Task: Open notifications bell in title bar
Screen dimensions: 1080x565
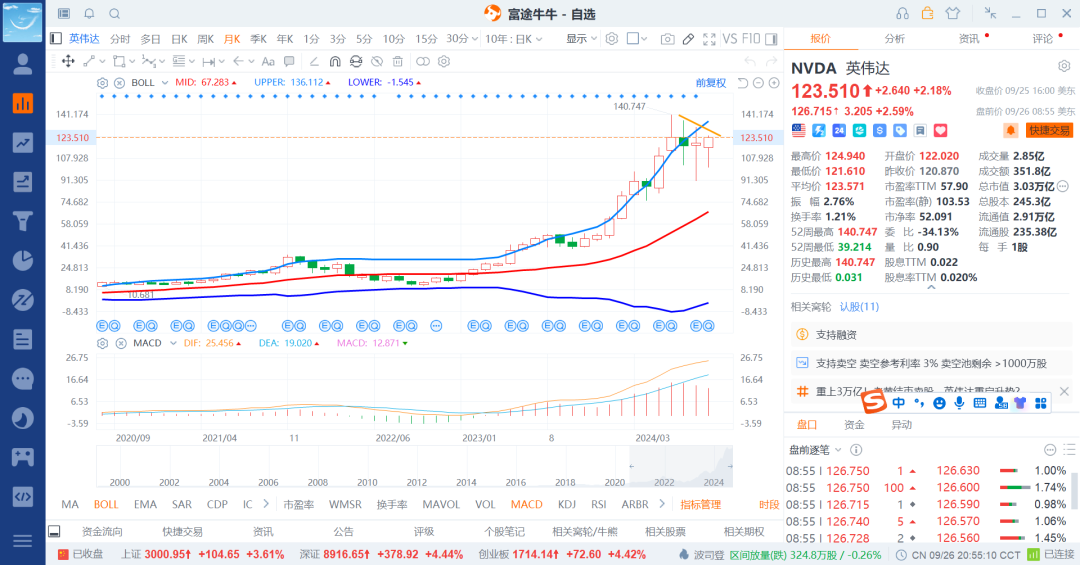Action: (x=90, y=13)
